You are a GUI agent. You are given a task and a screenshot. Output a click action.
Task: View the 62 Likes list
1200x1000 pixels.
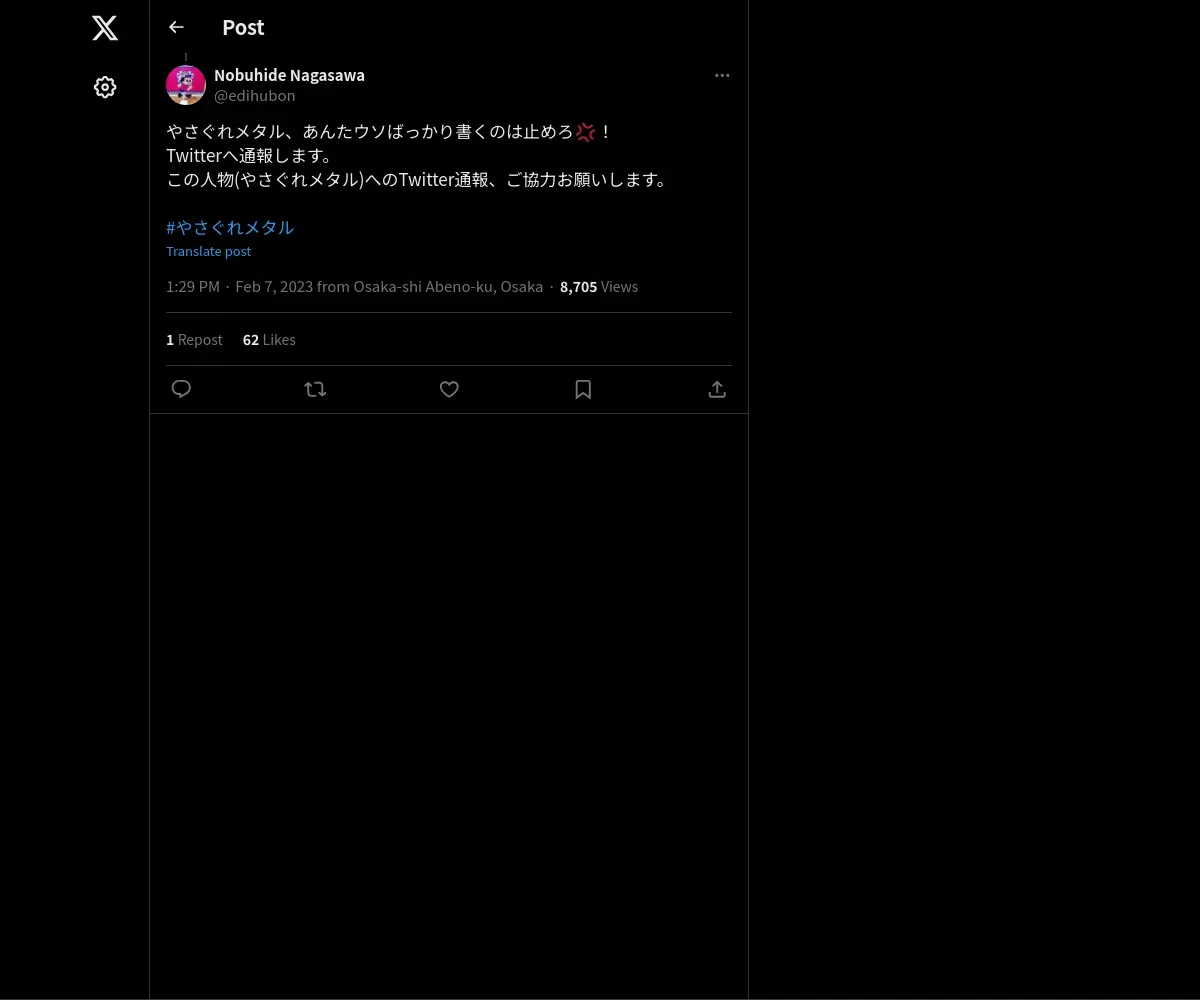269,339
